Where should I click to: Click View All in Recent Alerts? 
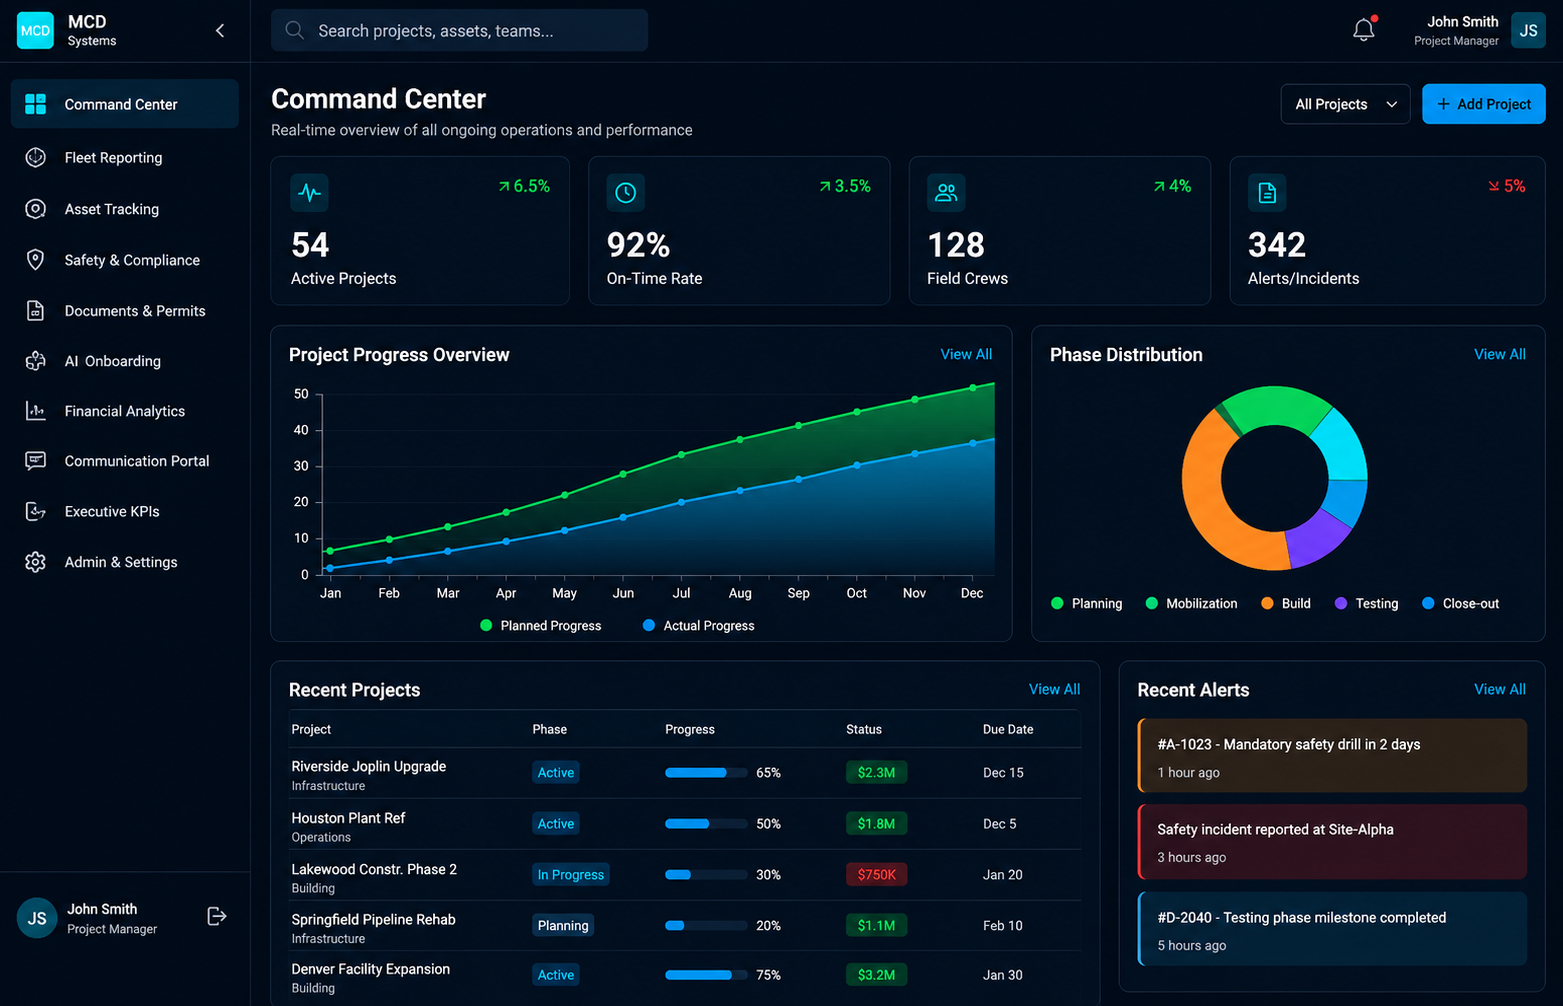coord(1500,689)
